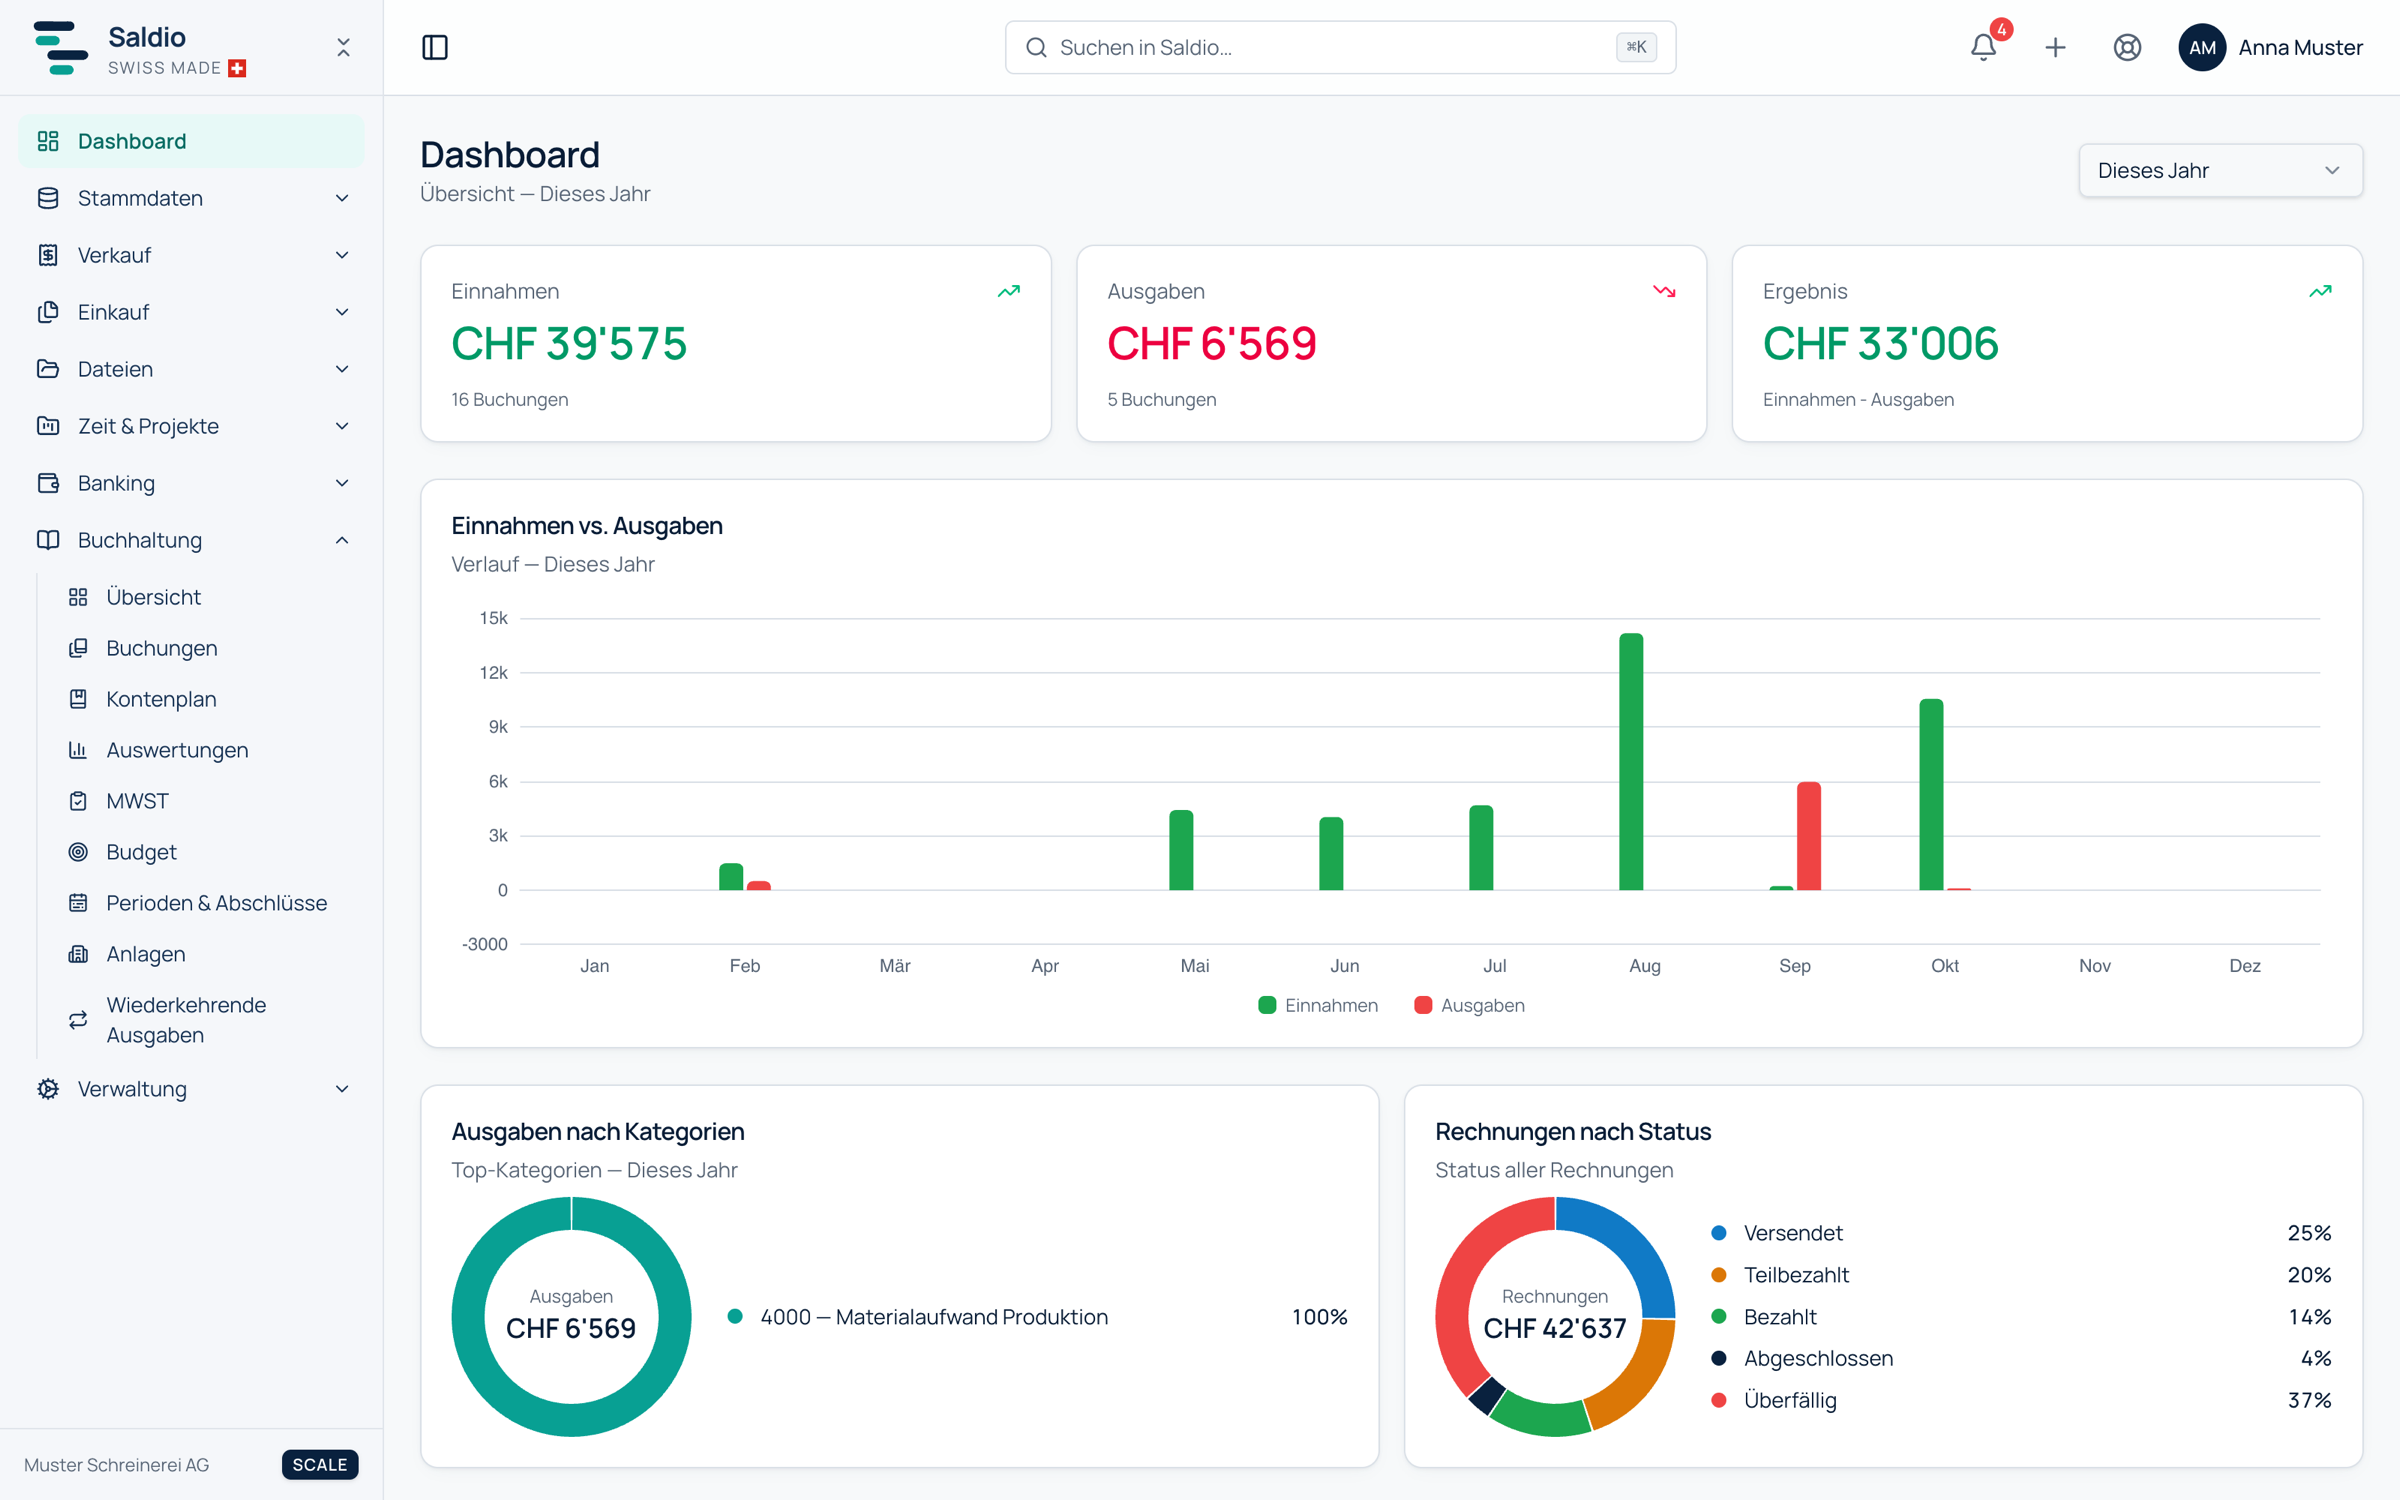
Task: Click the September Ausgaben red bar
Action: tap(1809, 836)
